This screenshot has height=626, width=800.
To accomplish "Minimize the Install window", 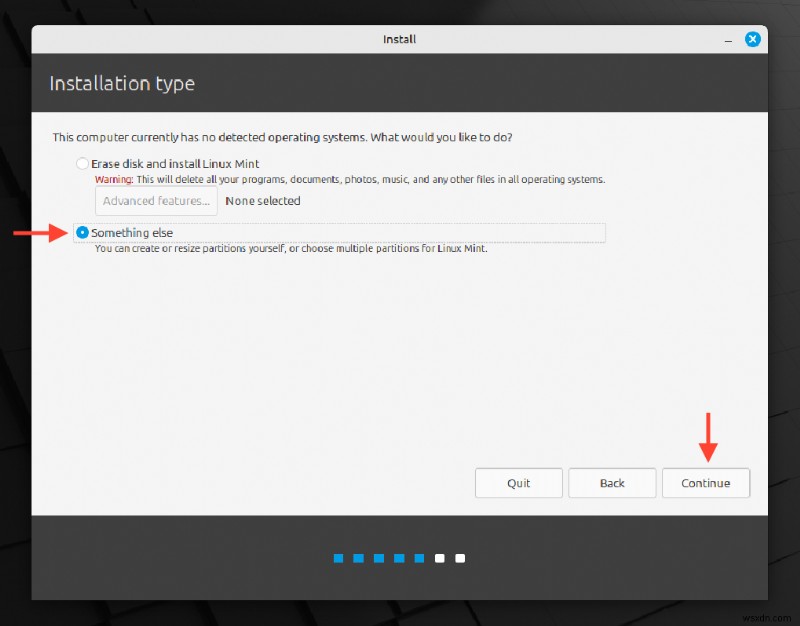I will coord(728,40).
